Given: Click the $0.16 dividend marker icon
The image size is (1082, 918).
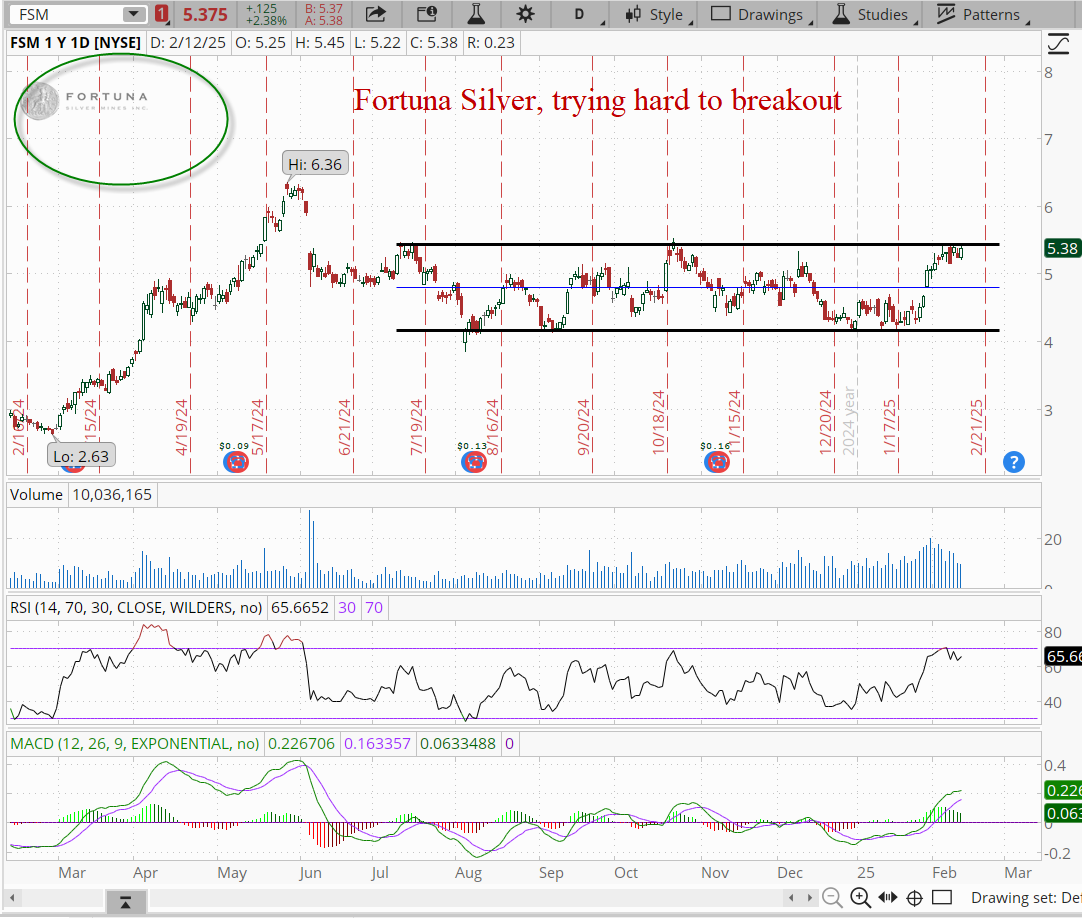Looking at the screenshot, I should click(x=716, y=462).
